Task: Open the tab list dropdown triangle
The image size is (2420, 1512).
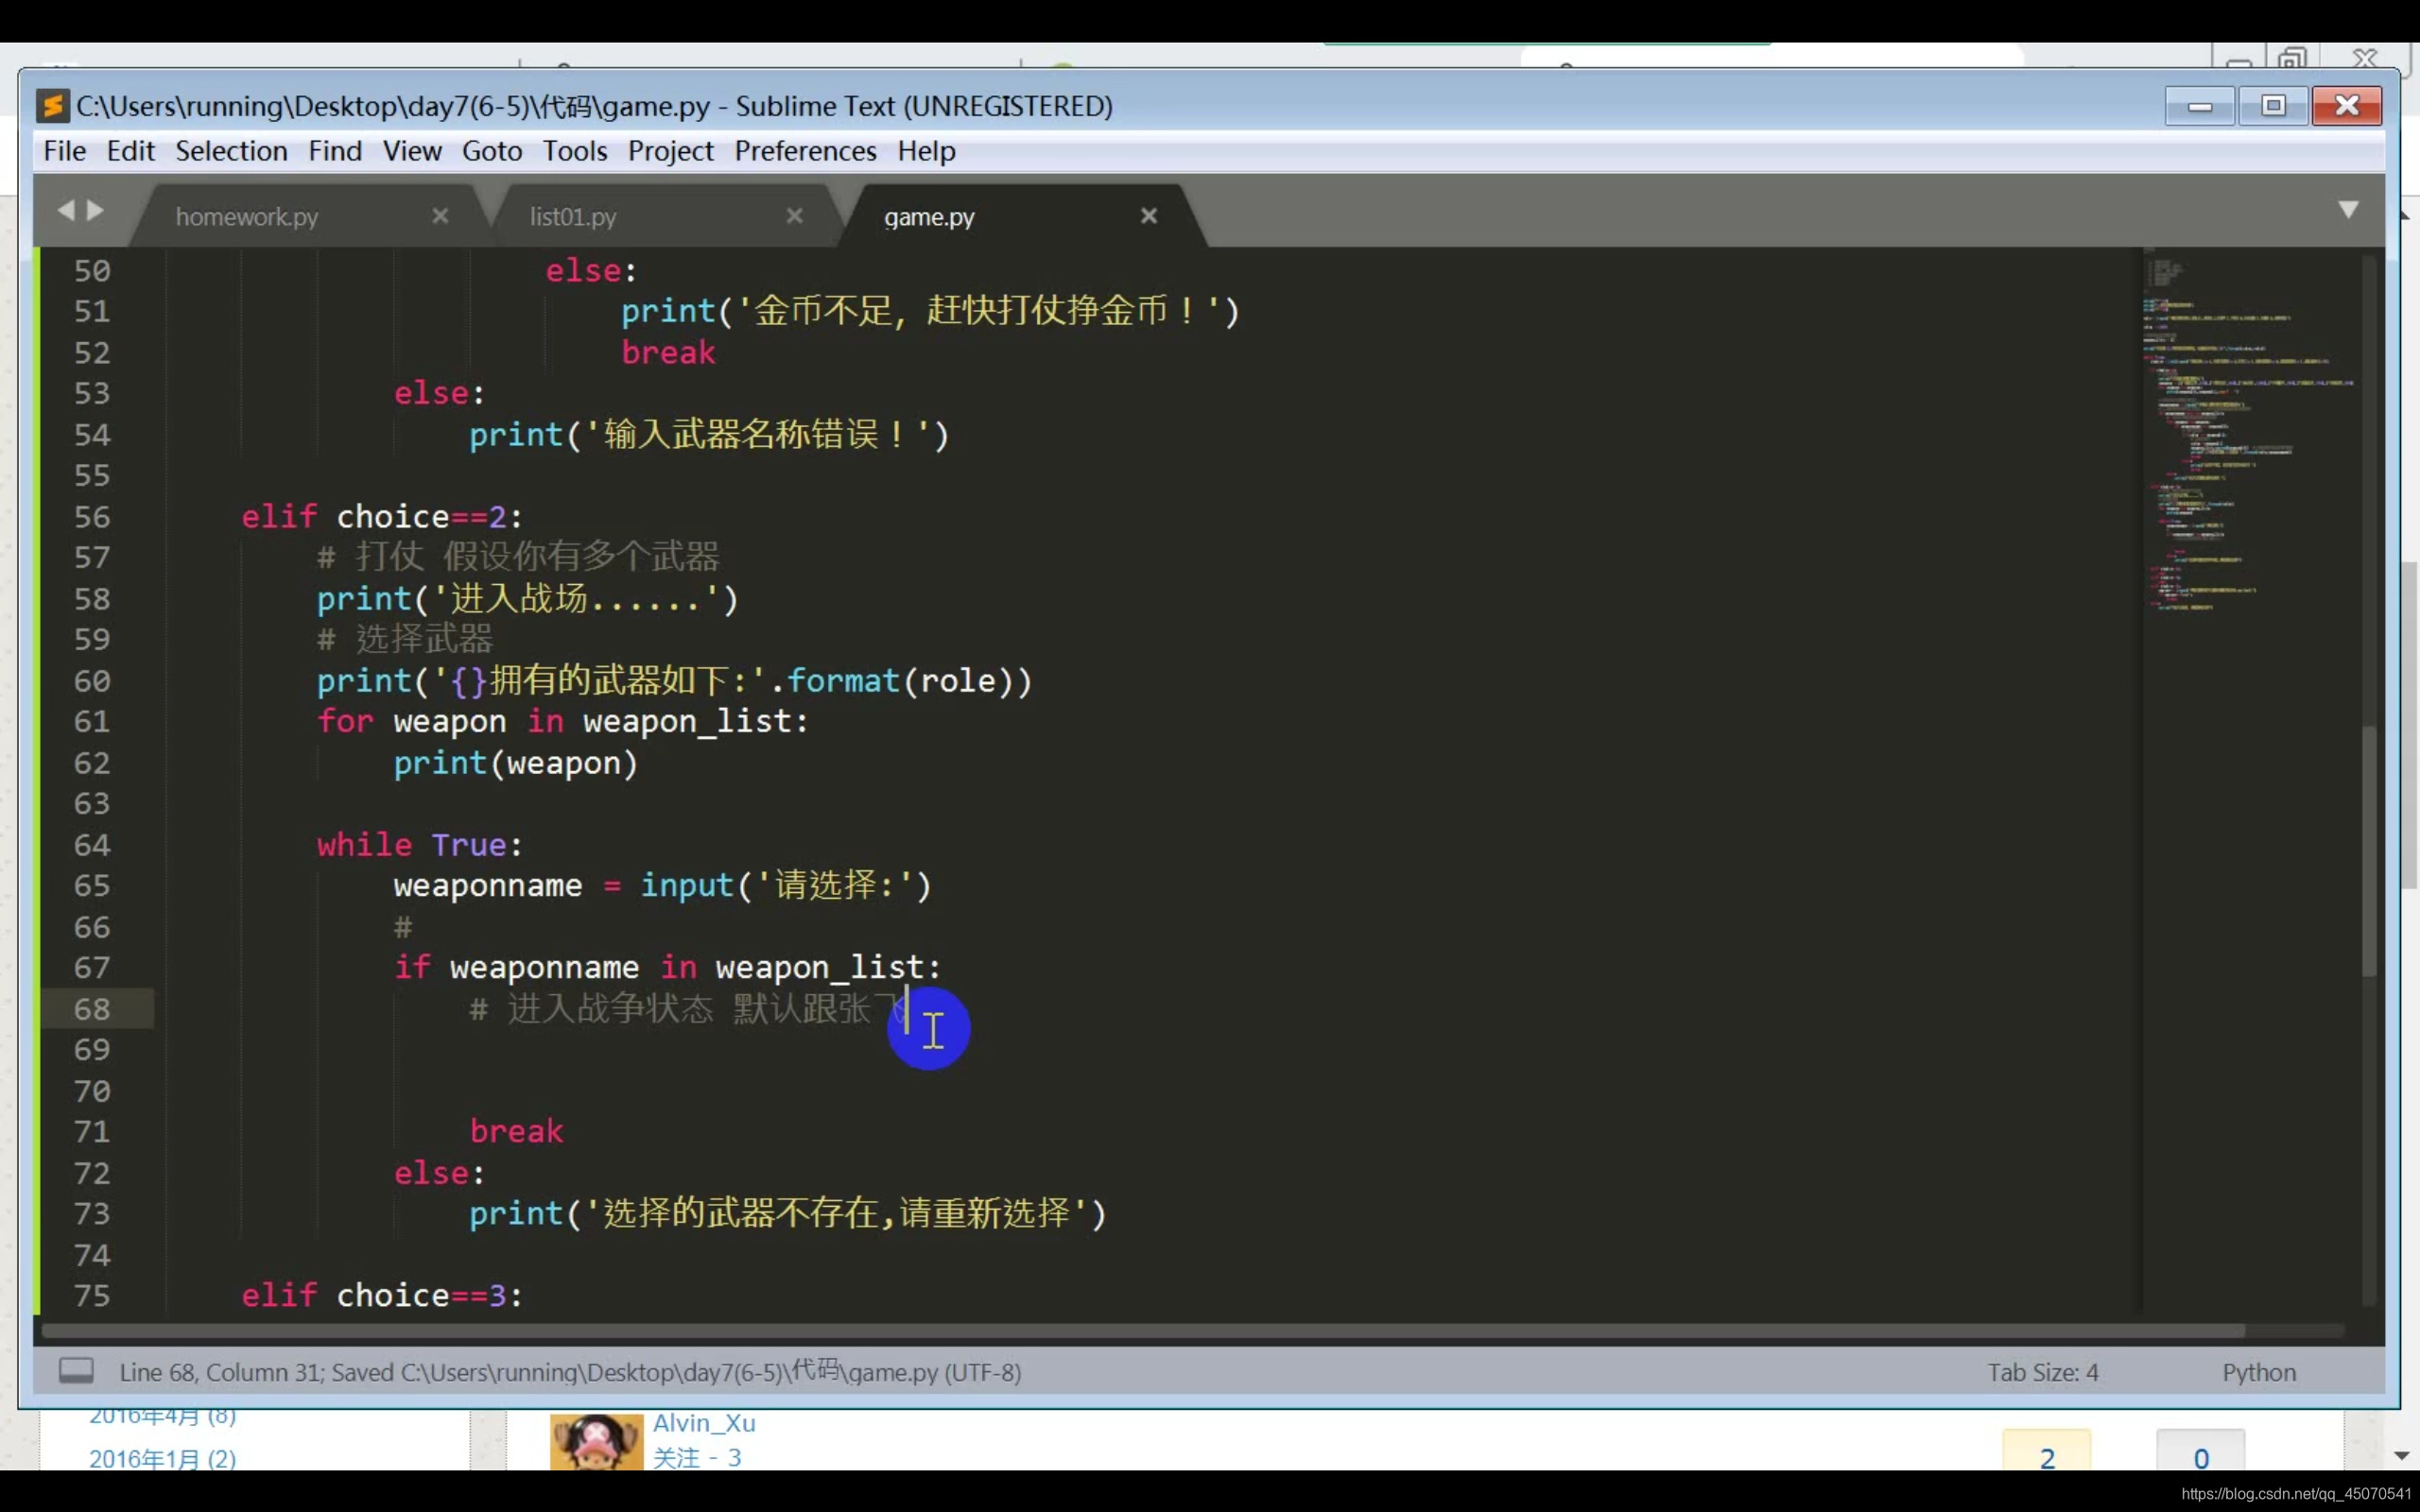Action: point(2348,209)
